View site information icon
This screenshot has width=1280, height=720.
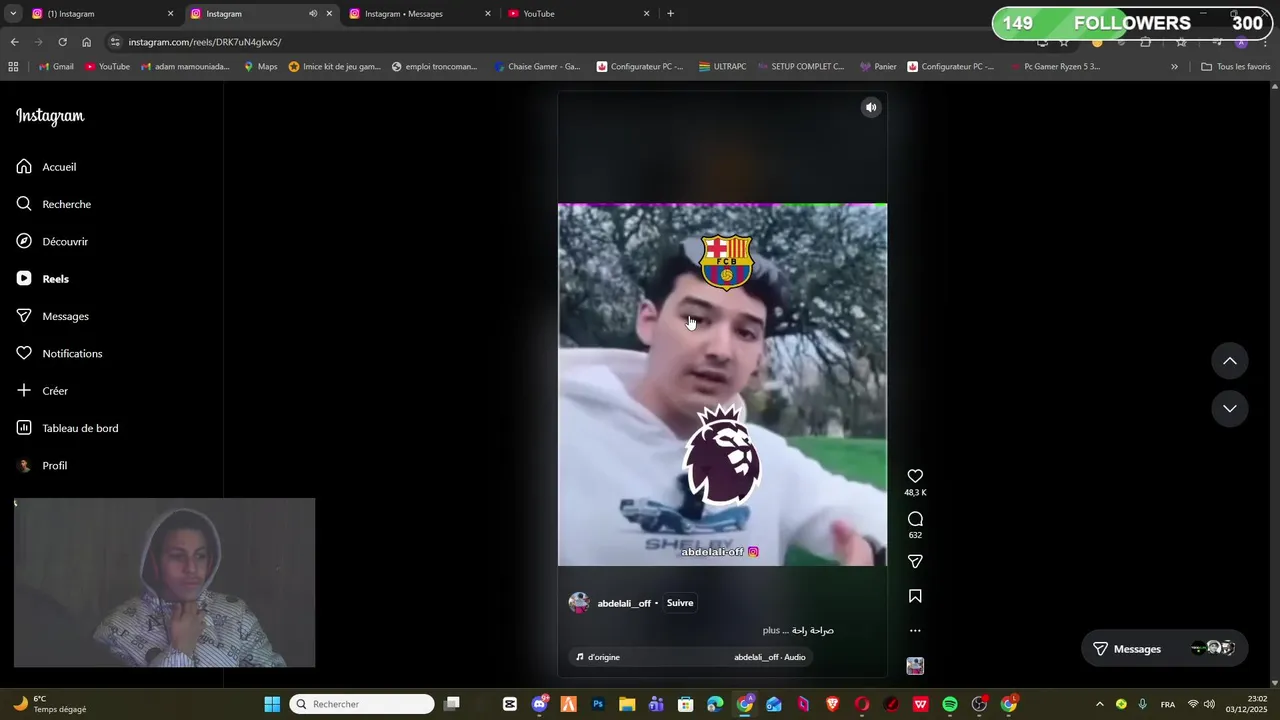click(115, 42)
